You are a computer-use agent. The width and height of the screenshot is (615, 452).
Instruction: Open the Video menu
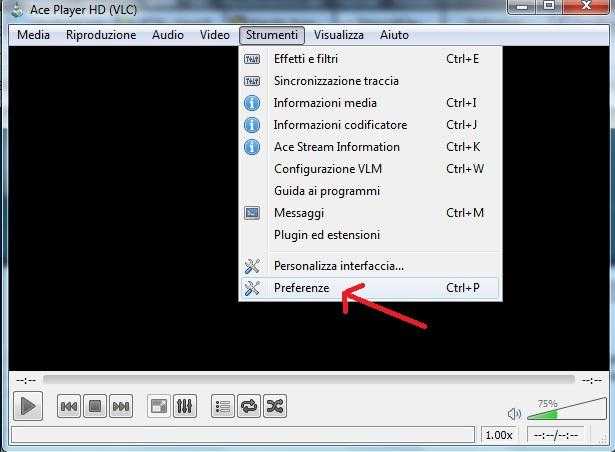[x=215, y=35]
